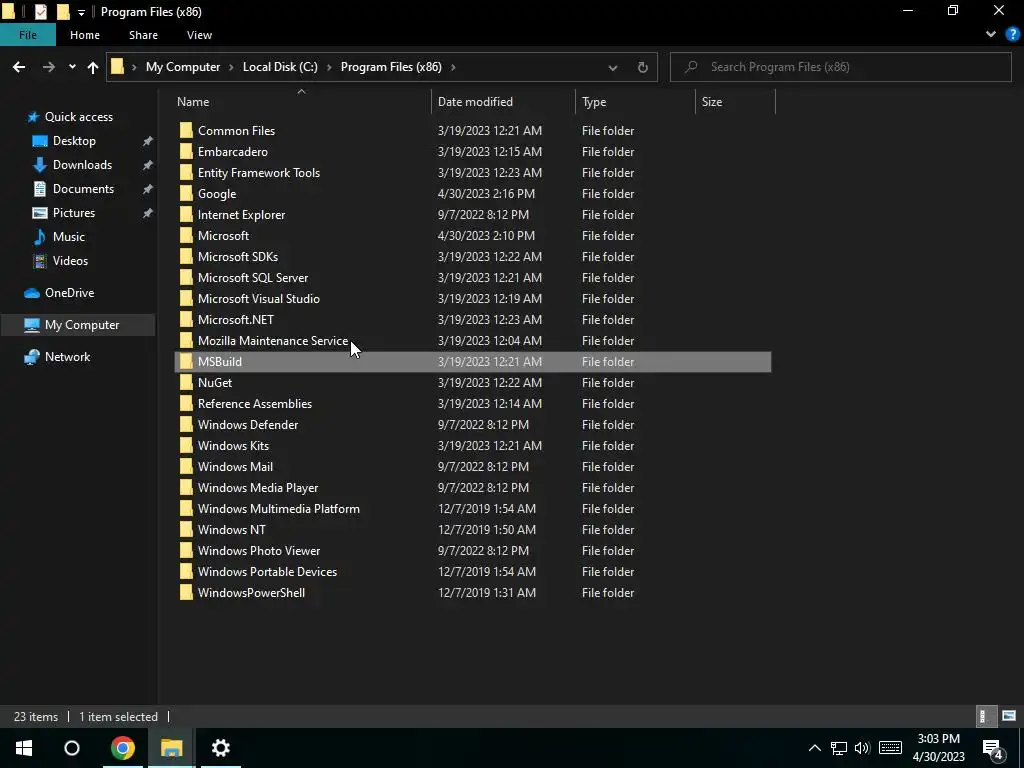
Task: Open Videos in the navigation pane
Action: 70,261
